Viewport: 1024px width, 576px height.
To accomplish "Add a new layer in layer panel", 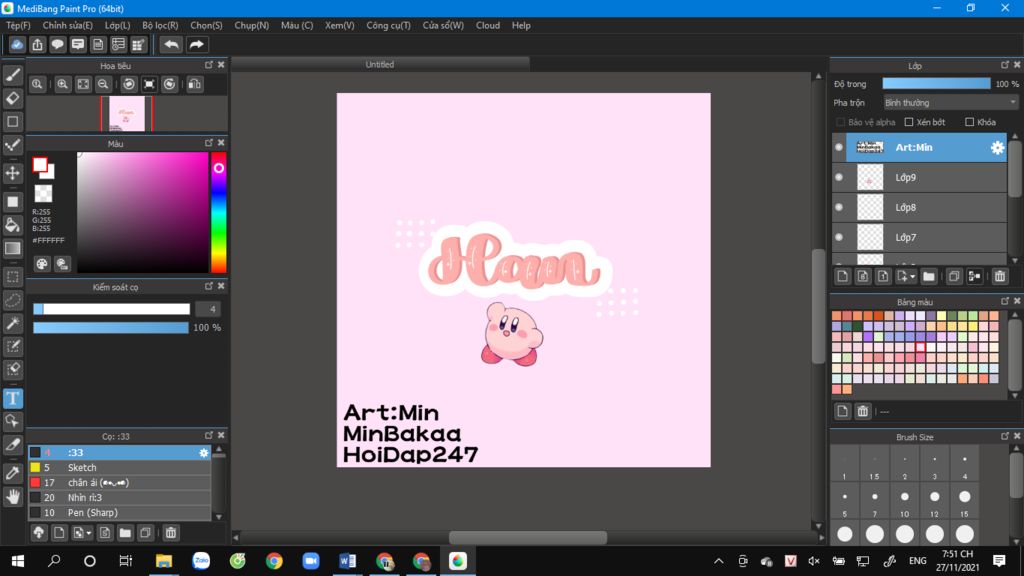I will 842,276.
